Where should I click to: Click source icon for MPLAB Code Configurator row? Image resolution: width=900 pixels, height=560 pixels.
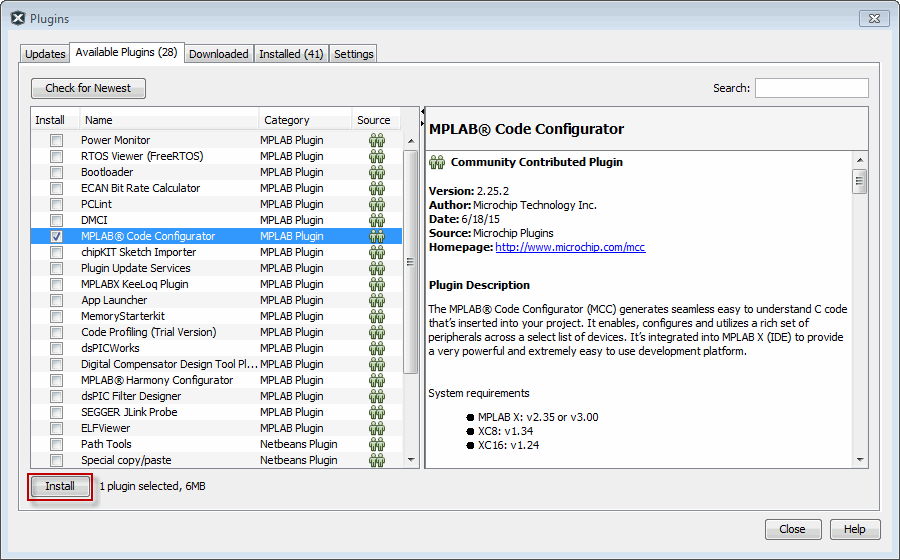pyautogui.click(x=376, y=236)
